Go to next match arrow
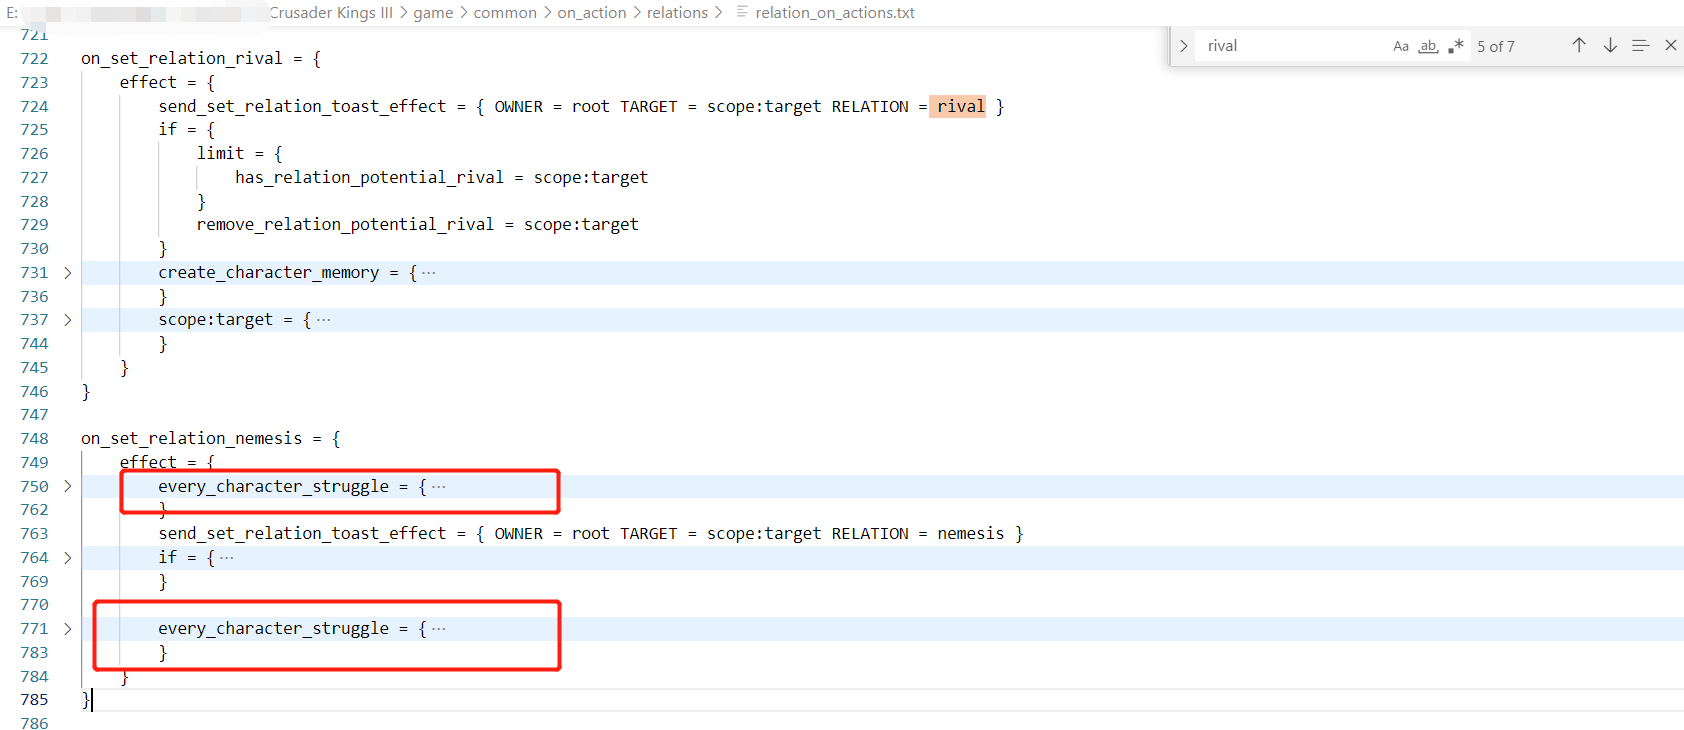The width and height of the screenshot is (1684, 730). click(1610, 45)
